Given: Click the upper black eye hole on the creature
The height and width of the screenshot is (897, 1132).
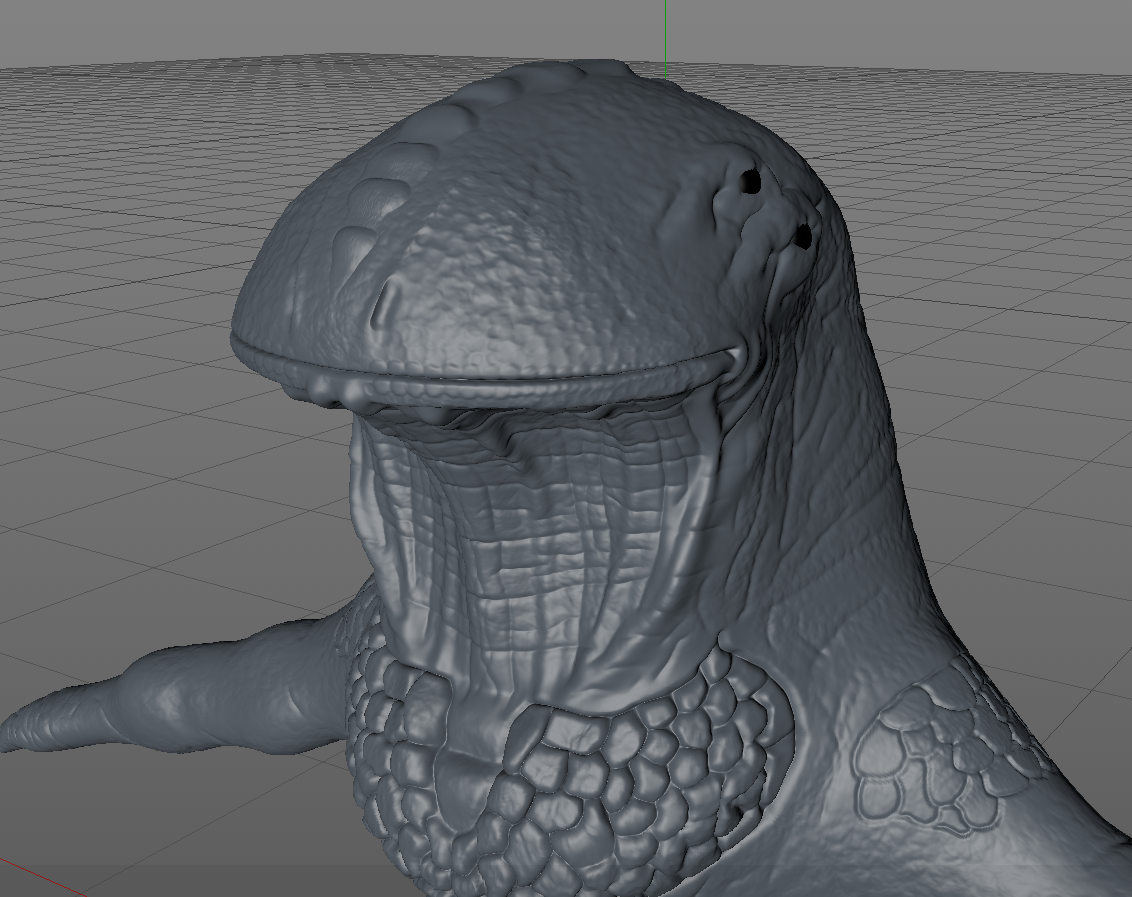Looking at the screenshot, I should (x=752, y=181).
